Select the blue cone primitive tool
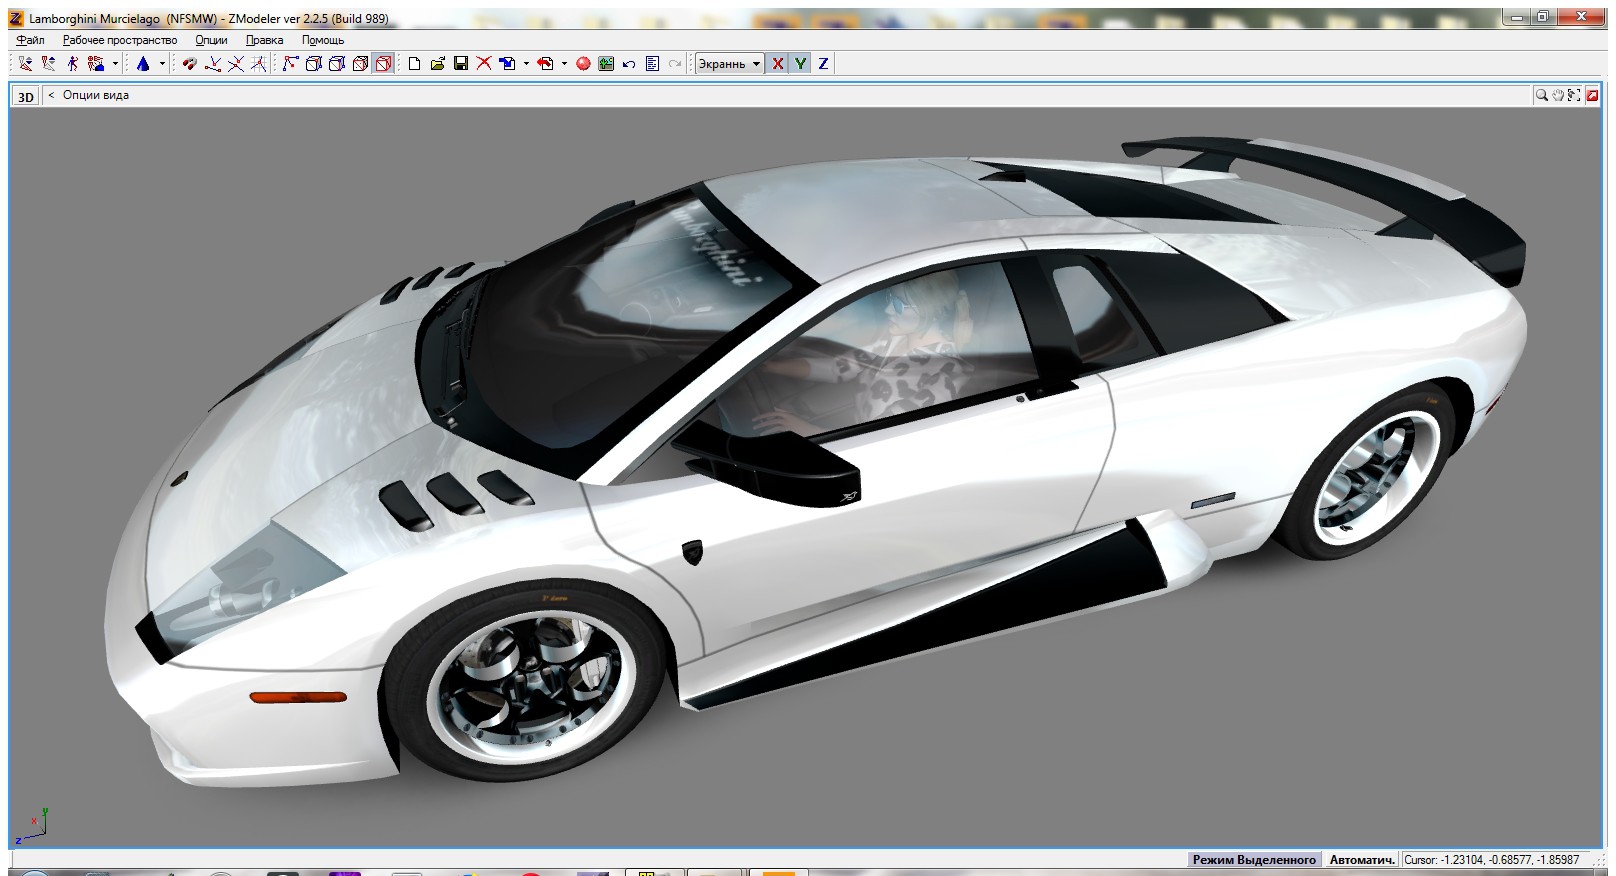 [143, 63]
